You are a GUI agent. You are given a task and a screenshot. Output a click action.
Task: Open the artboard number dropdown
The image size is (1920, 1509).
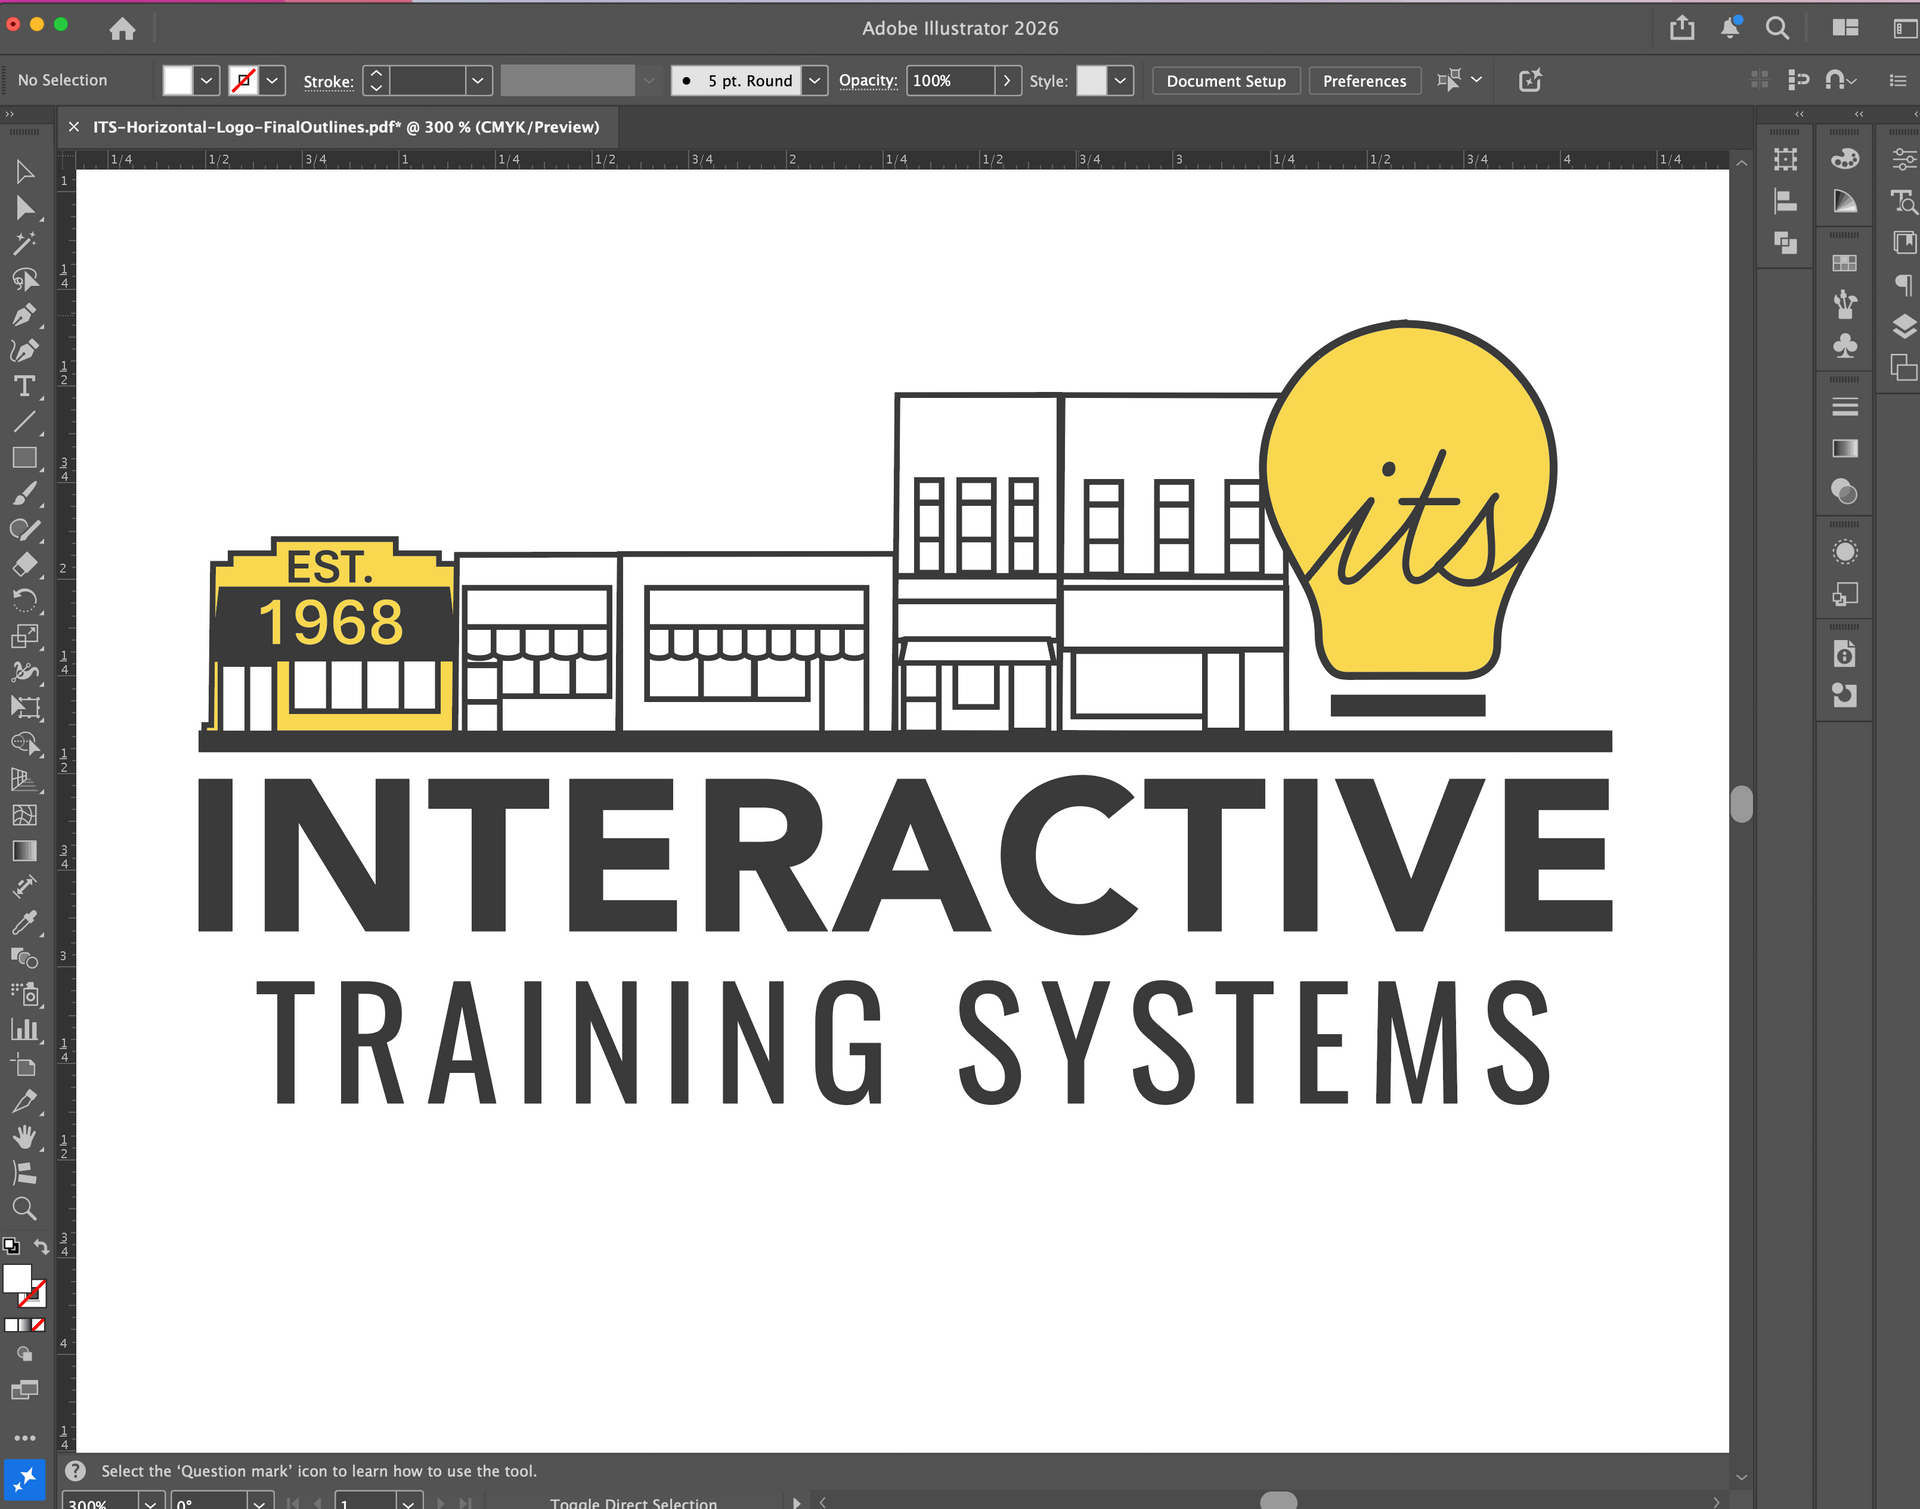click(x=408, y=1502)
